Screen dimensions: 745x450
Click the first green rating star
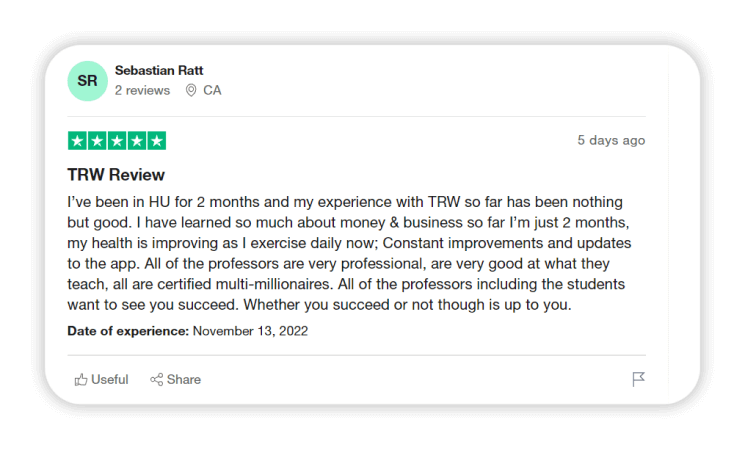pyautogui.click(x=77, y=141)
